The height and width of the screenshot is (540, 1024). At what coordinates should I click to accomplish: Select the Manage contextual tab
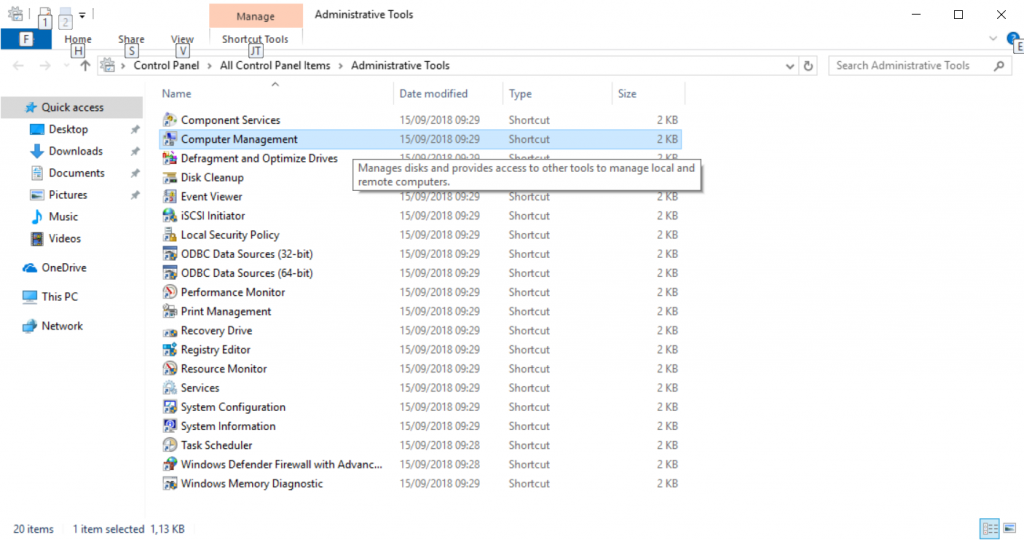pyautogui.click(x=255, y=16)
